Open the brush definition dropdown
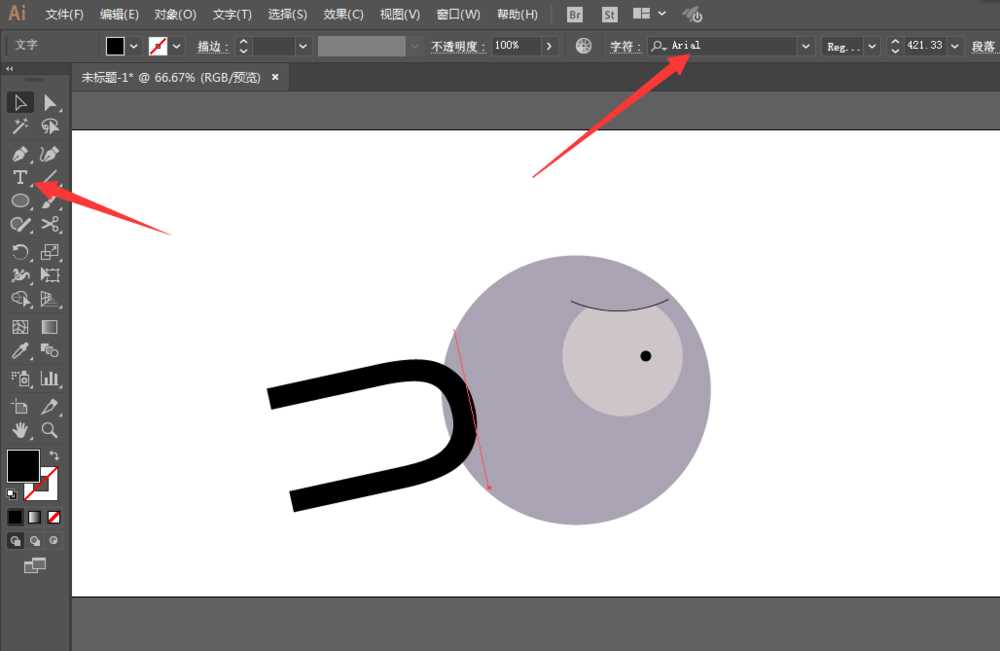Screen dimensions: 1000x651 tap(415, 46)
